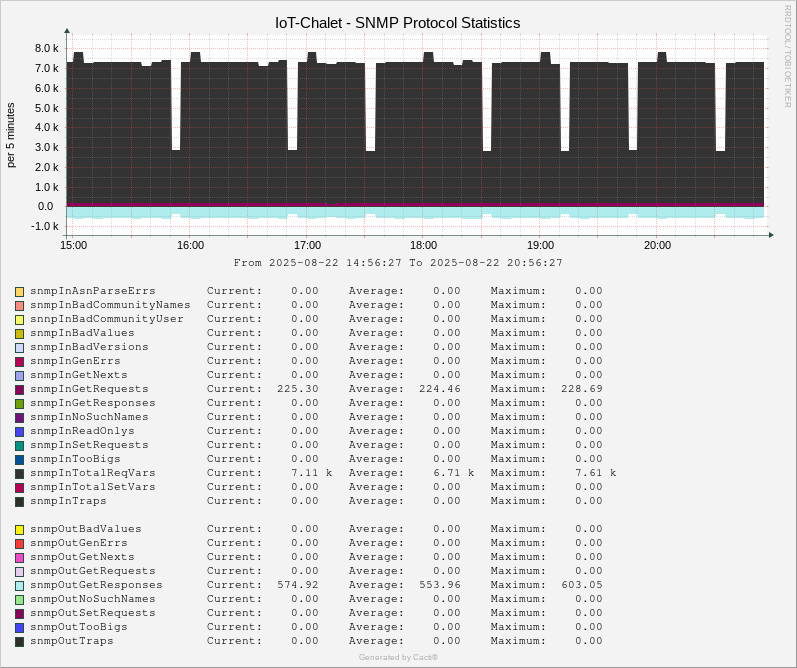797x668 pixels.
Task: Click the 'Generated by Cacti' footer text
Action: click(x=398, y=657)
